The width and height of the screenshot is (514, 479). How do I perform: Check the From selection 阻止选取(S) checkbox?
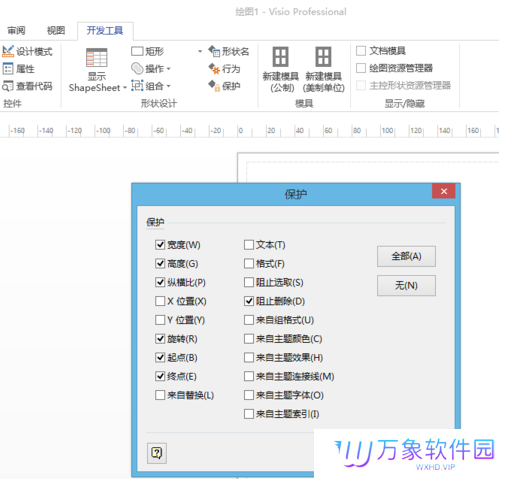click(x=249, y=282)
